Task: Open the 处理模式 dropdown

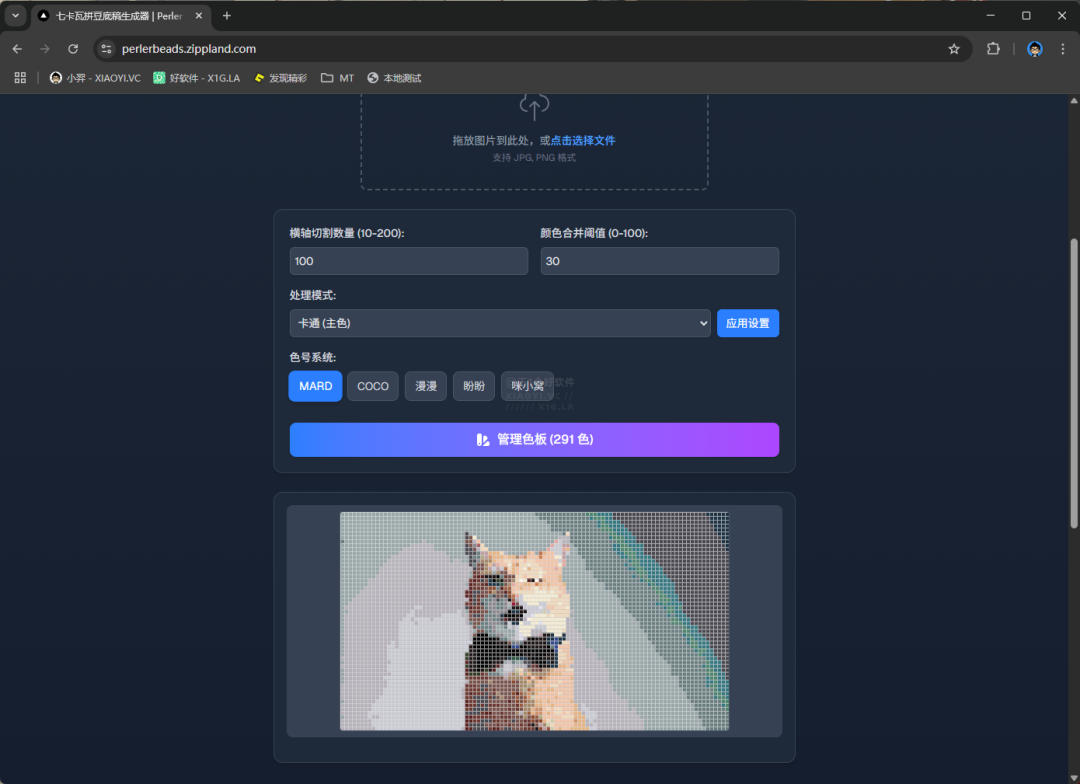Action: (x=500, y=323)
